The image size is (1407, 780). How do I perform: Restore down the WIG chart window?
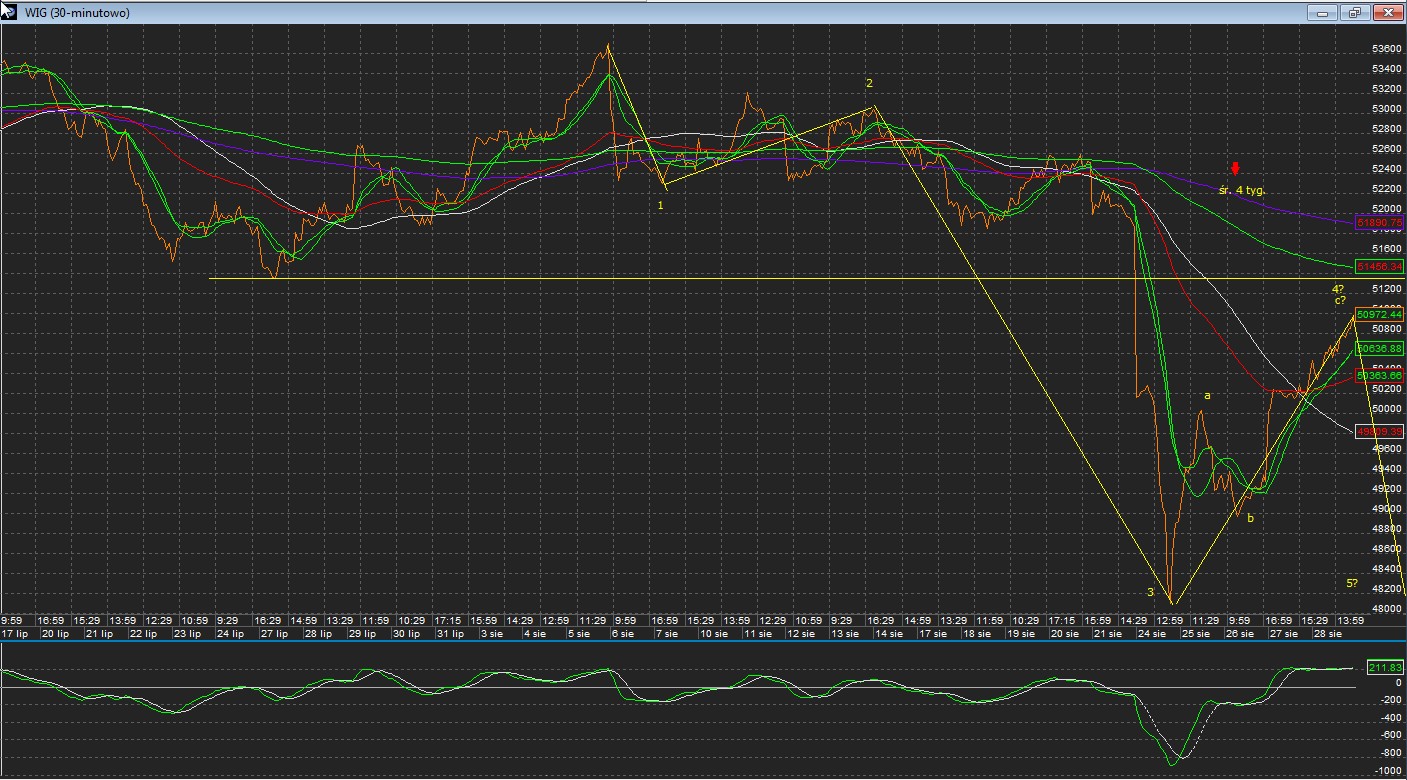(x=1355, y=13)
